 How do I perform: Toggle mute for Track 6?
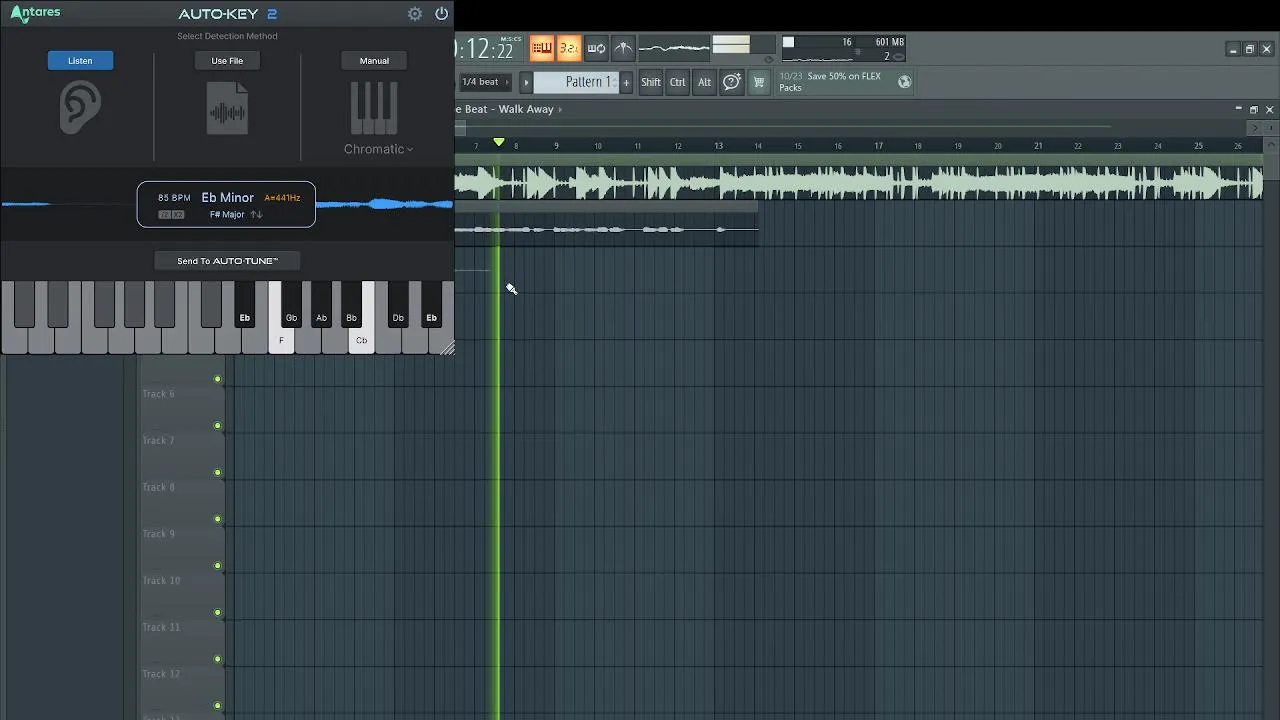click(217, 380)
